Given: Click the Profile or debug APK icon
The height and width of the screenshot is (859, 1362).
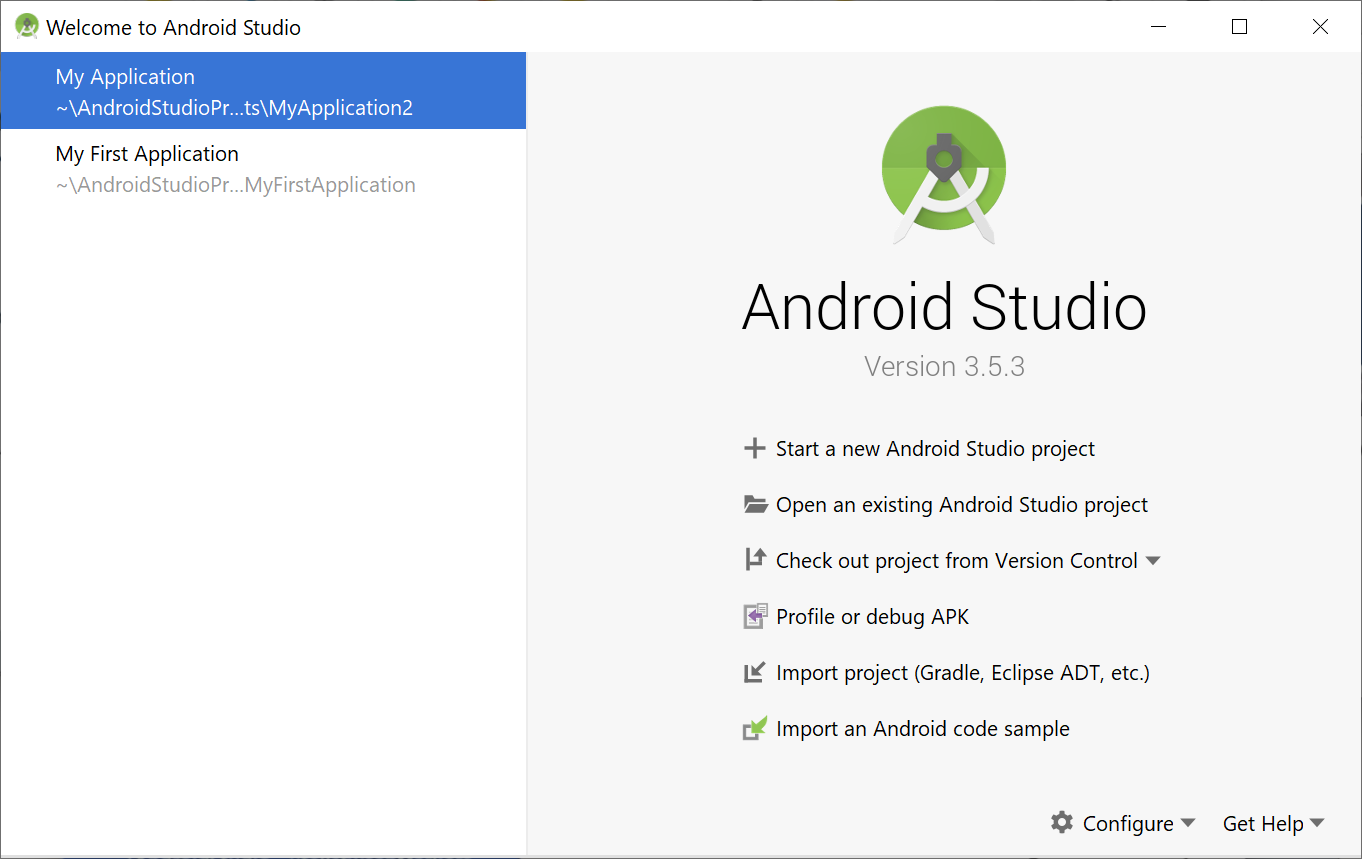Looking at the screenshot, I should (x=755, y=617).
